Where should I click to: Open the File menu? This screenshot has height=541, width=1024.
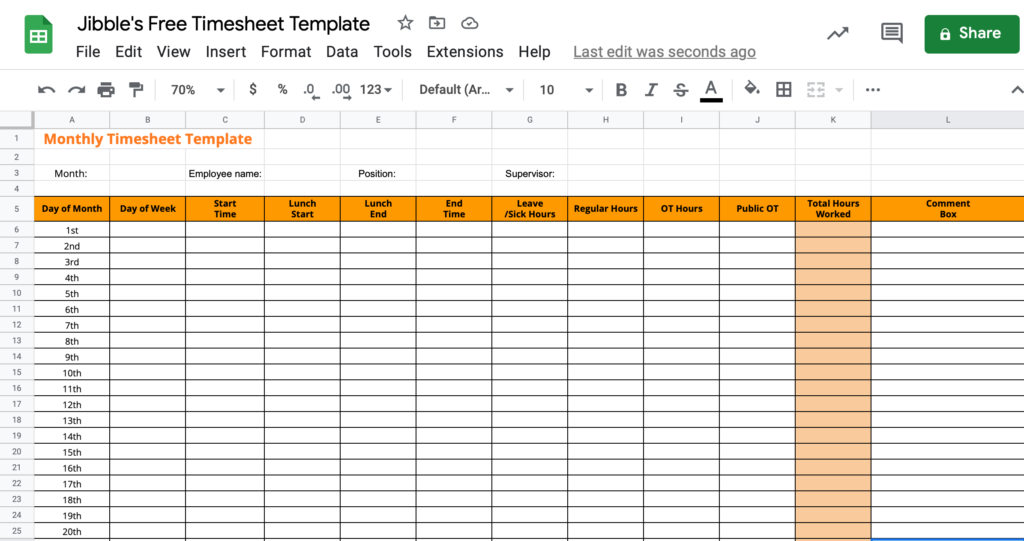pyautogui.click(x=88, y=52)
